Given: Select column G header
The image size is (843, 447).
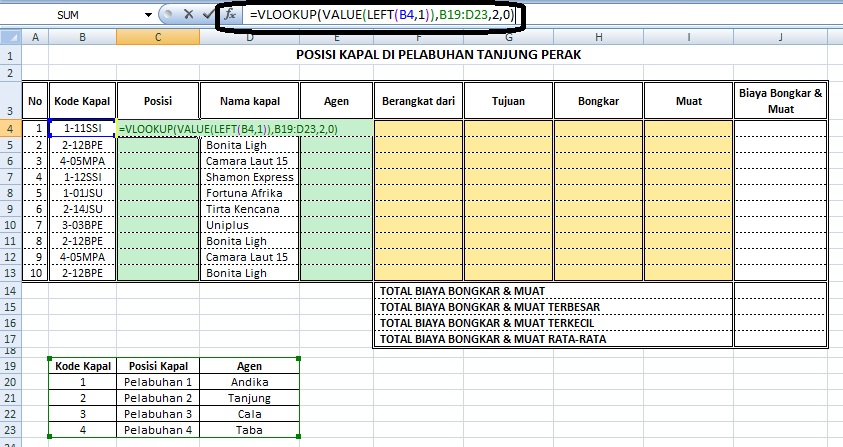Looking at the screenshot, I should tap(509, 37).
